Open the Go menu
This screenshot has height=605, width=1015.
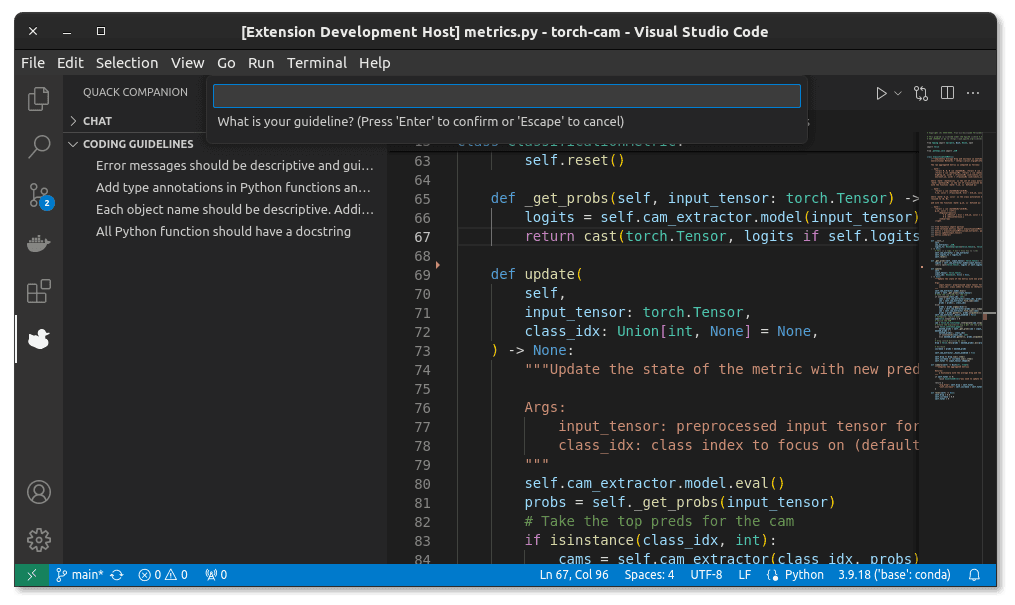[x=226, y=63]
